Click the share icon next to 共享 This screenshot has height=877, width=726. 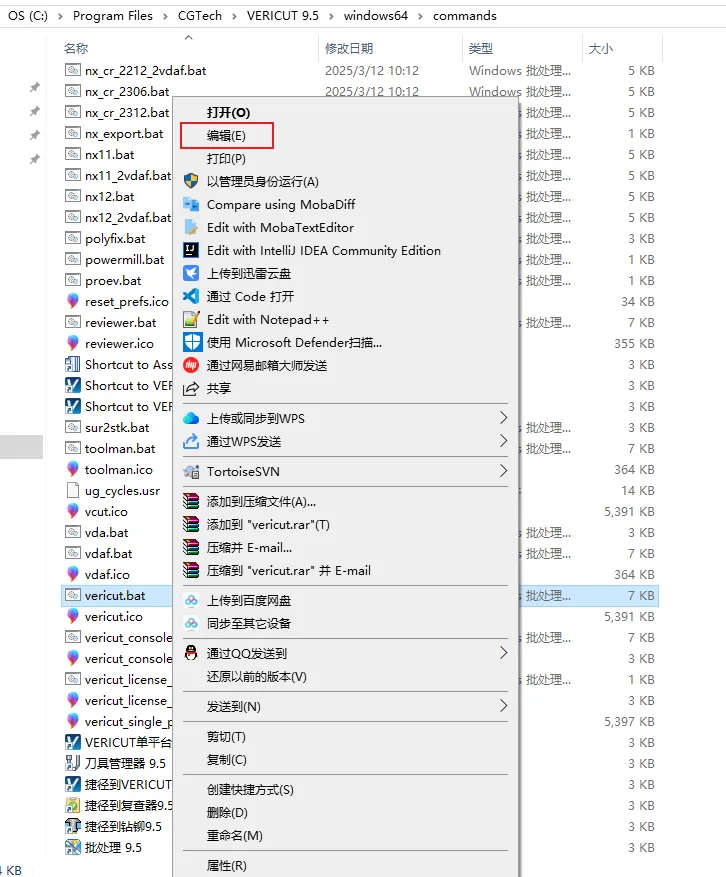pyautogui.click(x=191, y=388)
